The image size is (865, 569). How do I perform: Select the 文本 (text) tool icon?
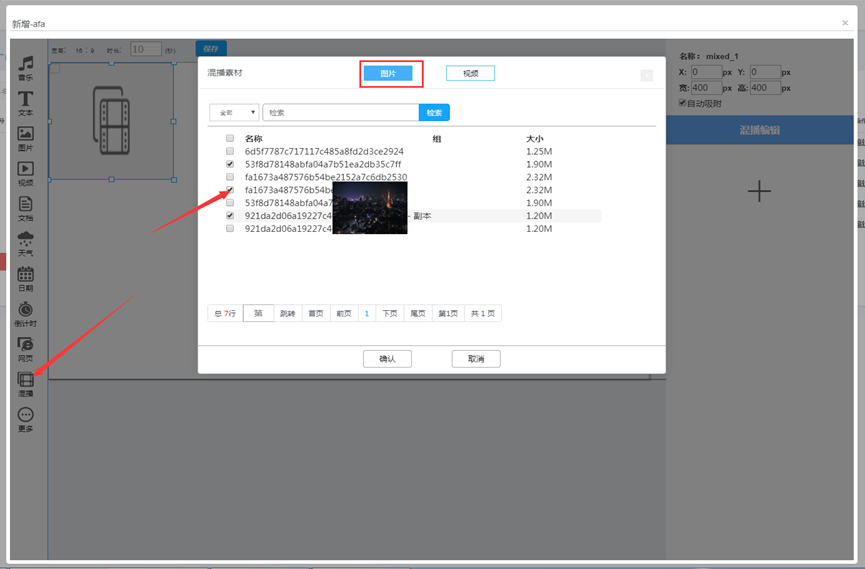point(26,100)
